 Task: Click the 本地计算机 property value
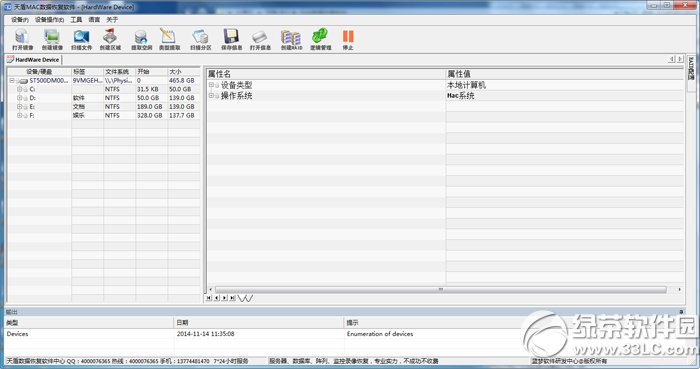click(x=467, y=85)
